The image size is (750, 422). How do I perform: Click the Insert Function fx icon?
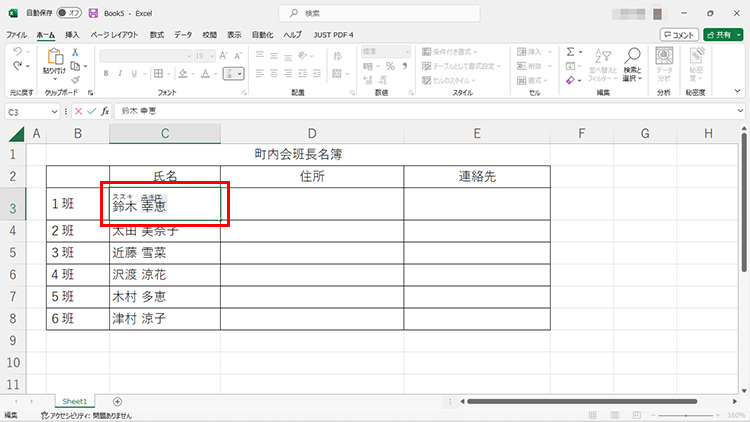pos(105,111)
